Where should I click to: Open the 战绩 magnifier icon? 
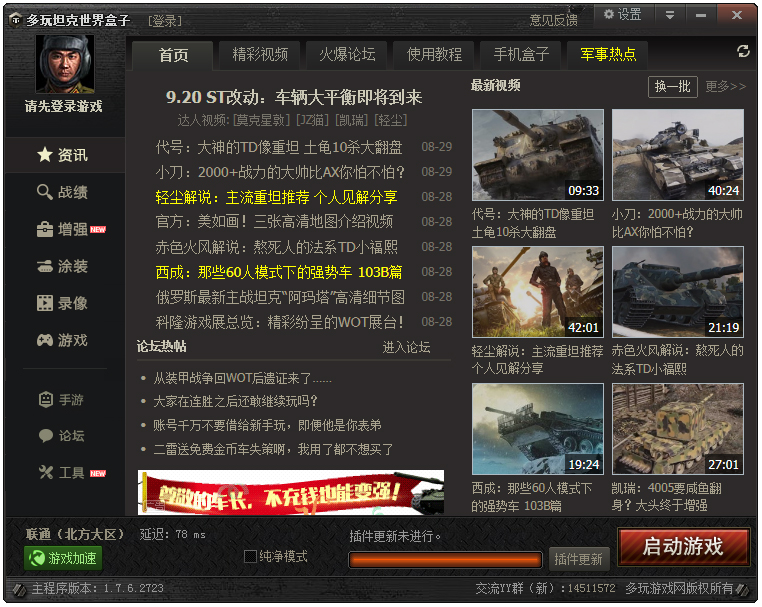point(45,192)
